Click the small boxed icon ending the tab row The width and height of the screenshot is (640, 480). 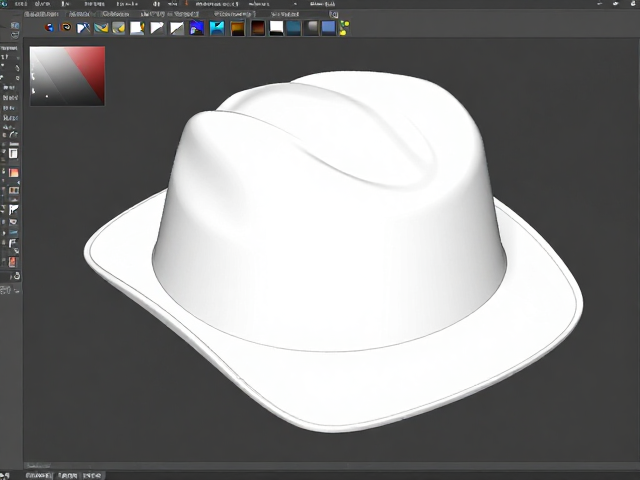[334, 14]
